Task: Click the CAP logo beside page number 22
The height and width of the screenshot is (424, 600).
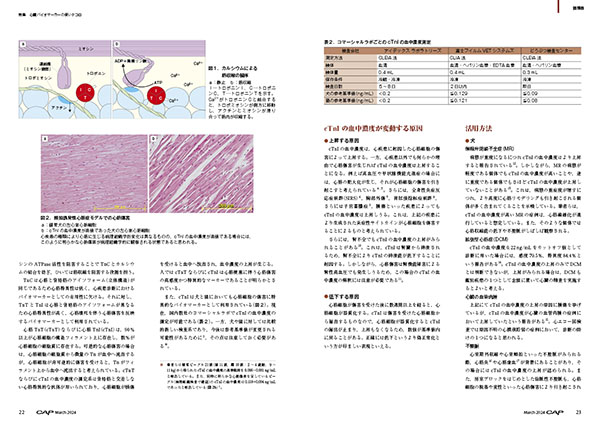Action: 45,412
